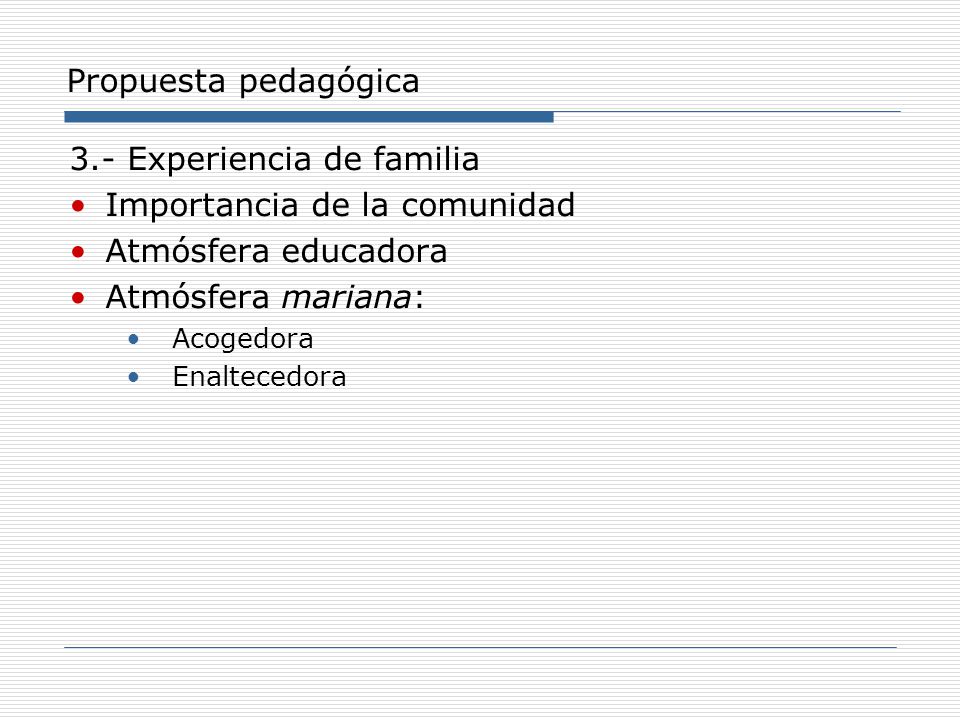Click the red bullet before 'Importancia de la comunidad'
960x720 pixels.
(78, 206)
